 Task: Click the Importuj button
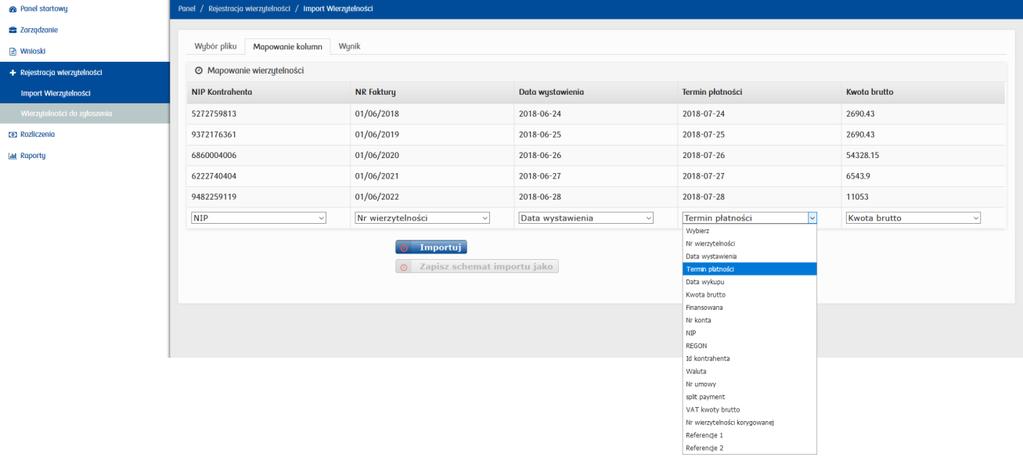pyautogui.click(x=431, y=248)
